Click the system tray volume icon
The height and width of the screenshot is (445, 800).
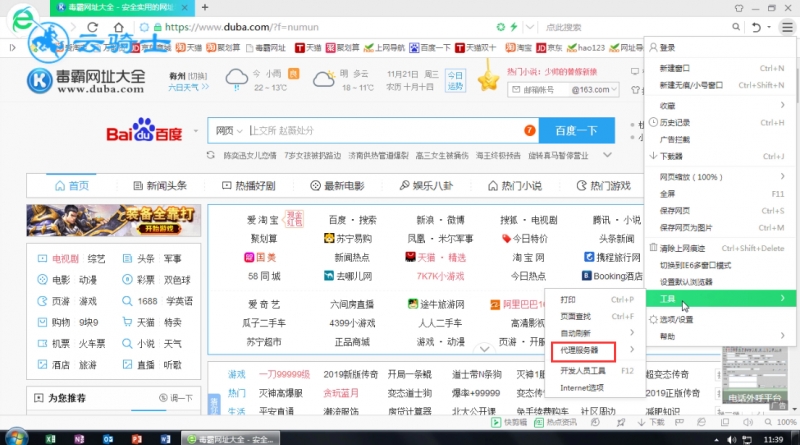(732, 439)
